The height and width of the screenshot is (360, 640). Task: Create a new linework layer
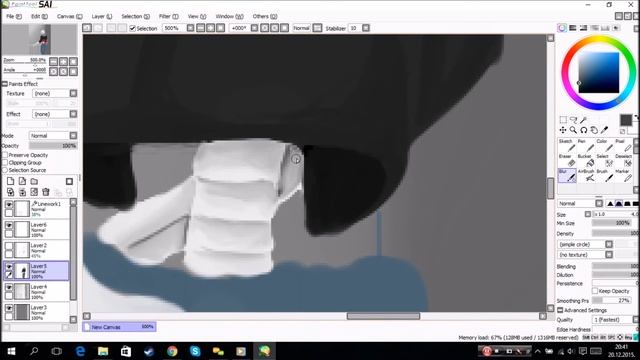tap(22, 181)
